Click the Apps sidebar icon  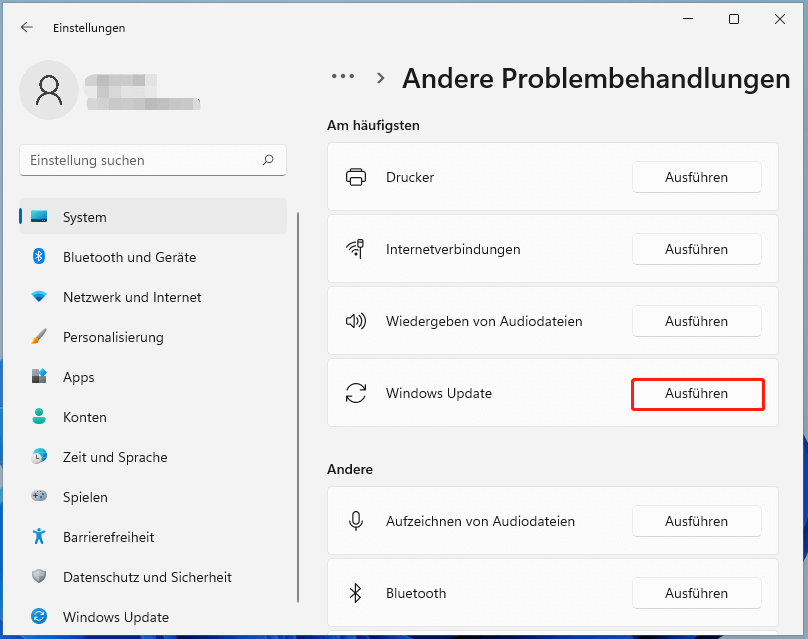[39, 377]
